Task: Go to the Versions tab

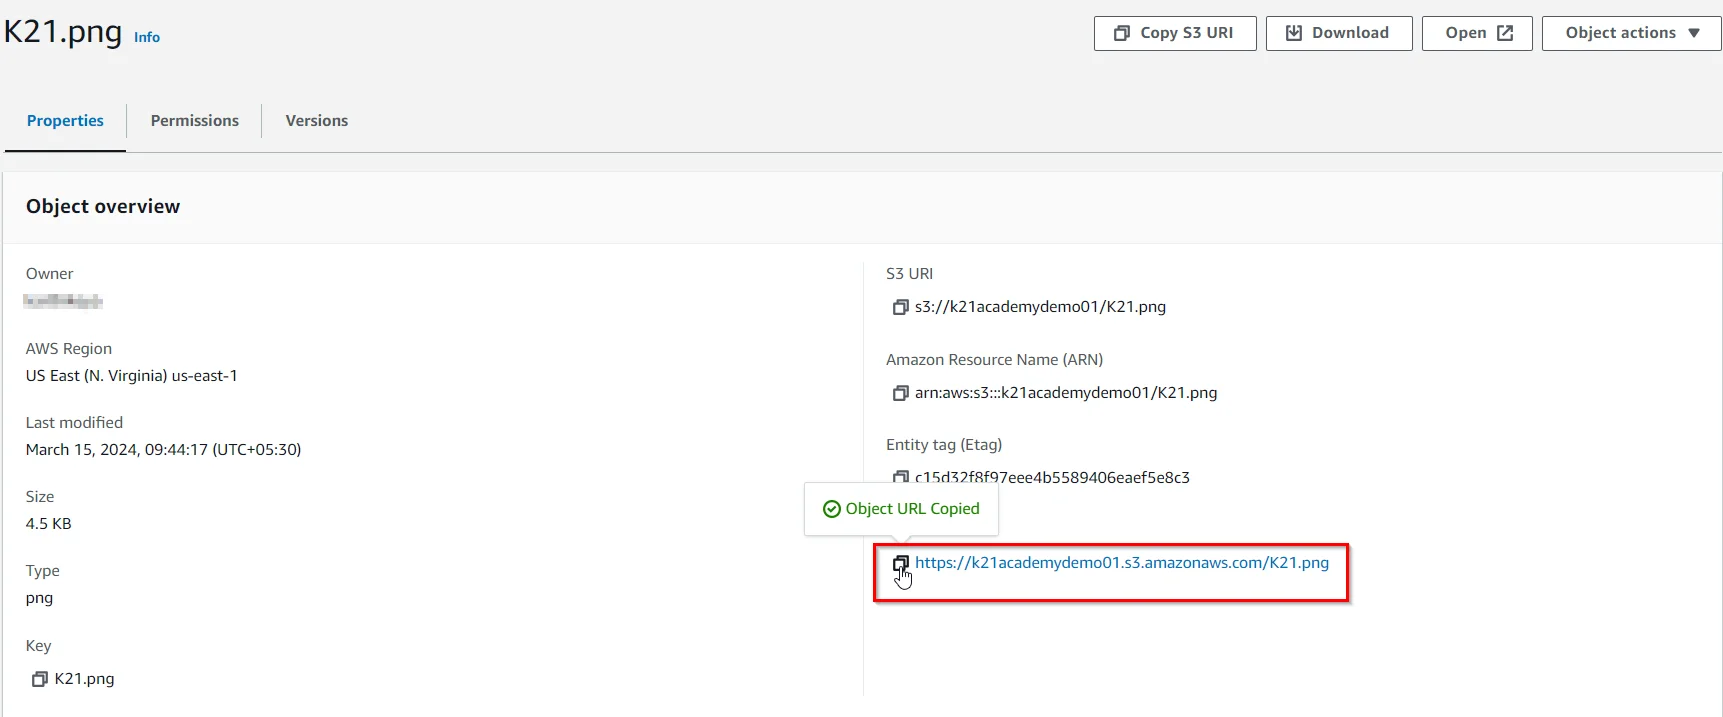Action: [316, 121]
